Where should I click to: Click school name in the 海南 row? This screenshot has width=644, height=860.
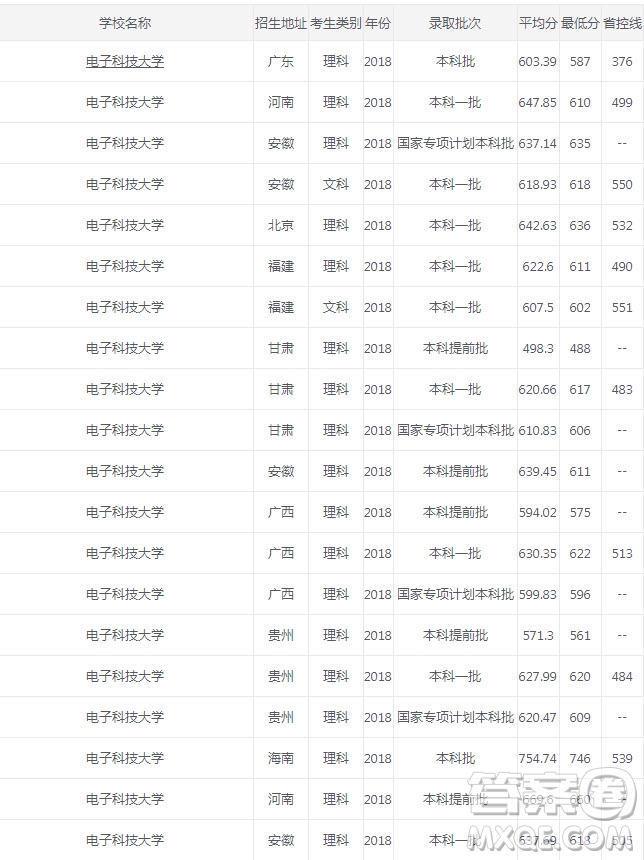click(125, 759)
